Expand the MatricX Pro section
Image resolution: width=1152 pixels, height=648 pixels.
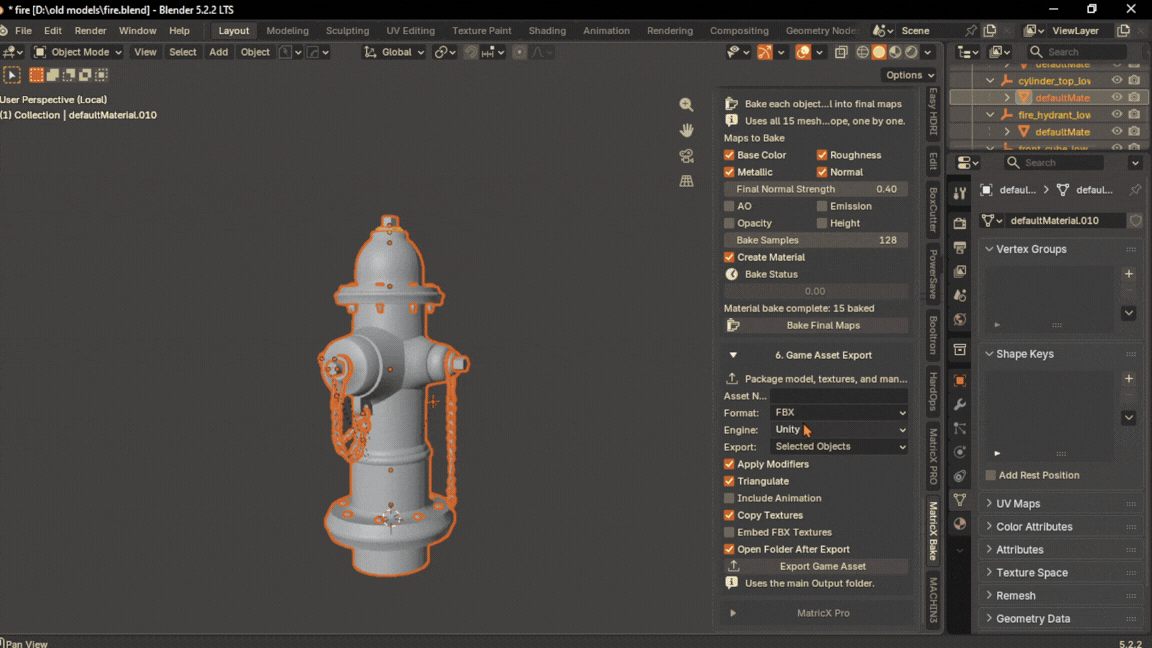tap(732, 613)
